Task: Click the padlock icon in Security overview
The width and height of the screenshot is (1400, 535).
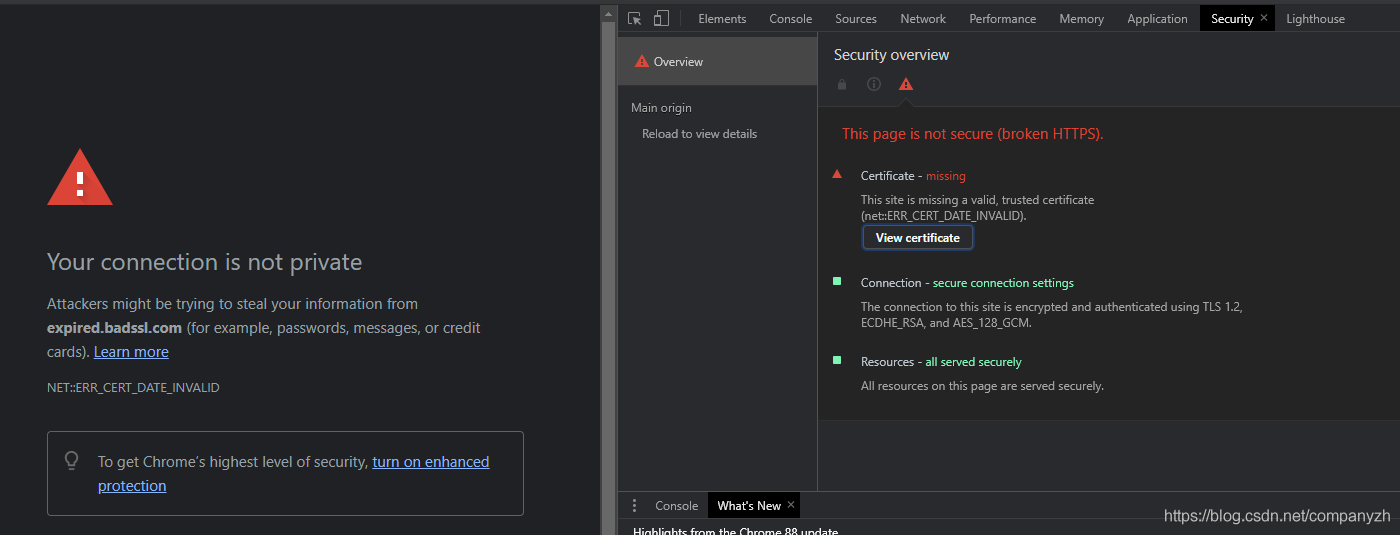Action: pos(842,84)
